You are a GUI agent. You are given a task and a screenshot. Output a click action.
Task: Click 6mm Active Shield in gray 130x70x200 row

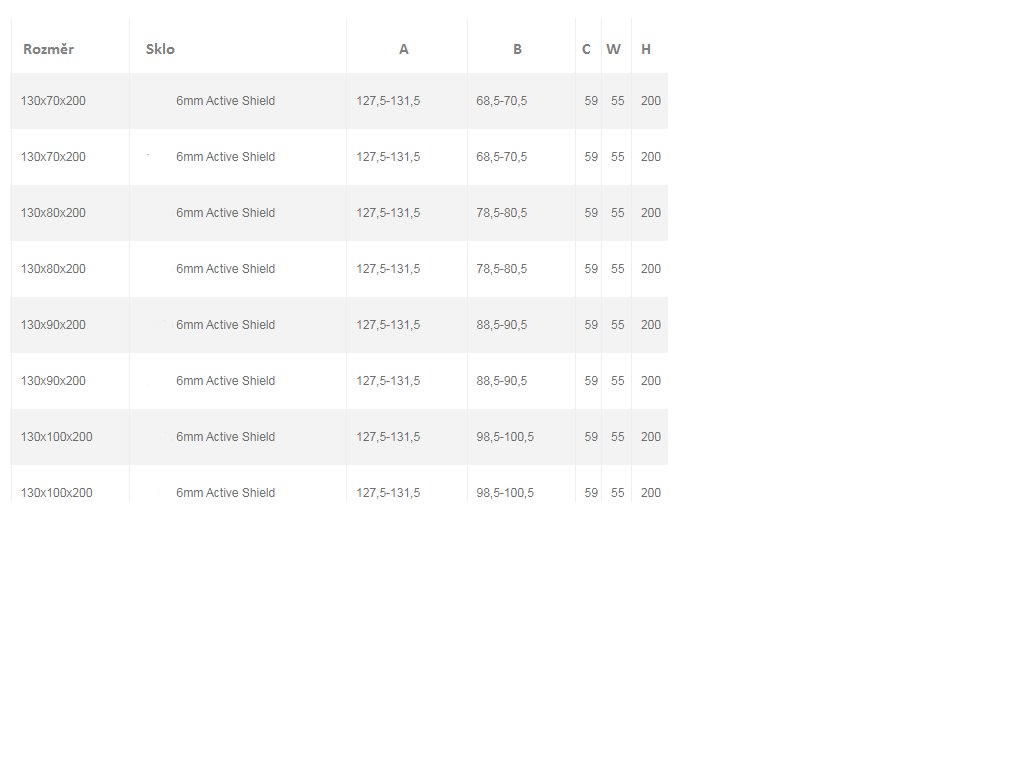point(225,101)
